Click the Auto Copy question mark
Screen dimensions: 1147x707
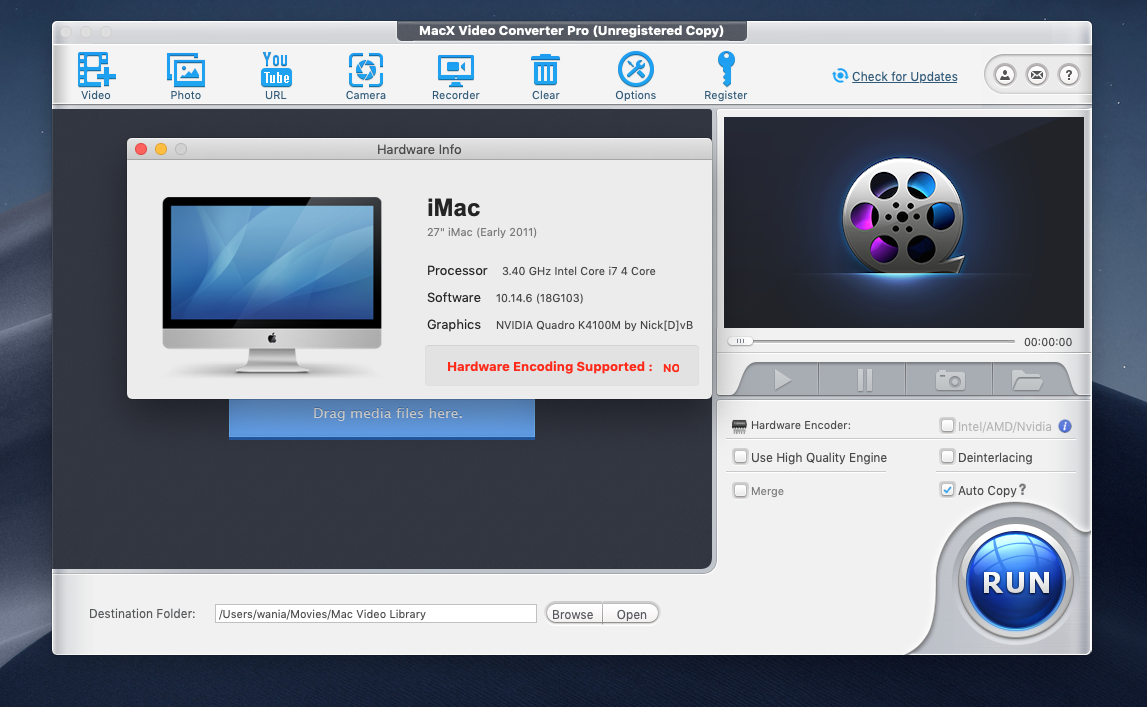1023,490
